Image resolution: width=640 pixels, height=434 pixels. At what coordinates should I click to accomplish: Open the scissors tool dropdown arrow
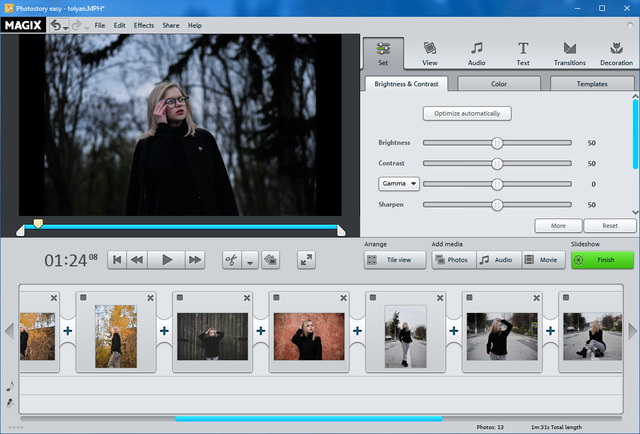pyautogui.click(x=250, y=261)
